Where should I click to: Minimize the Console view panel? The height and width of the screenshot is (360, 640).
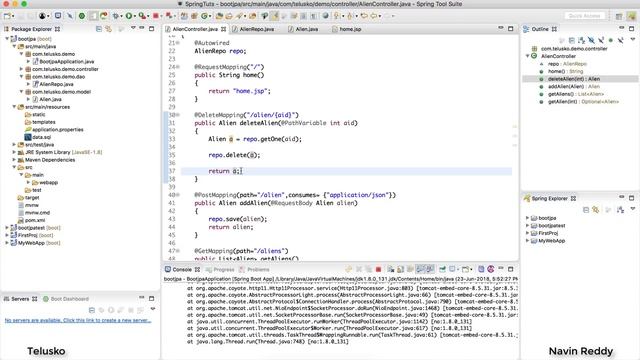point(501,269)
